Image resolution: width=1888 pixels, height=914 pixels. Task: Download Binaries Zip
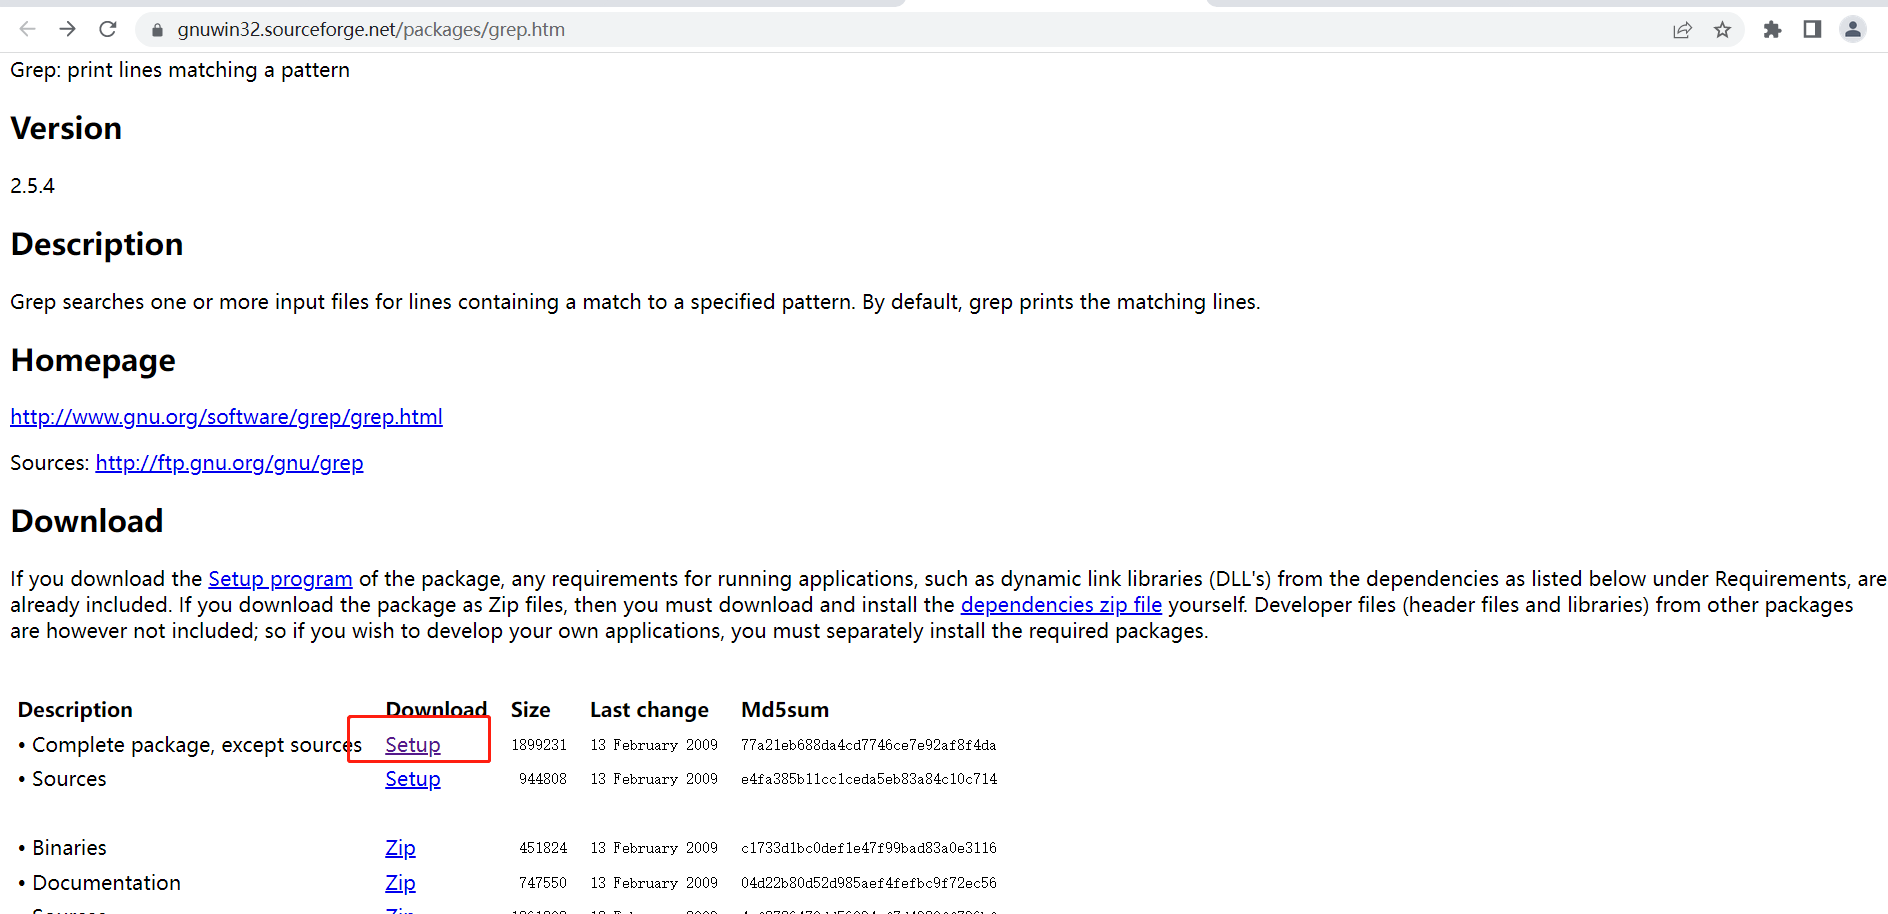400,848
